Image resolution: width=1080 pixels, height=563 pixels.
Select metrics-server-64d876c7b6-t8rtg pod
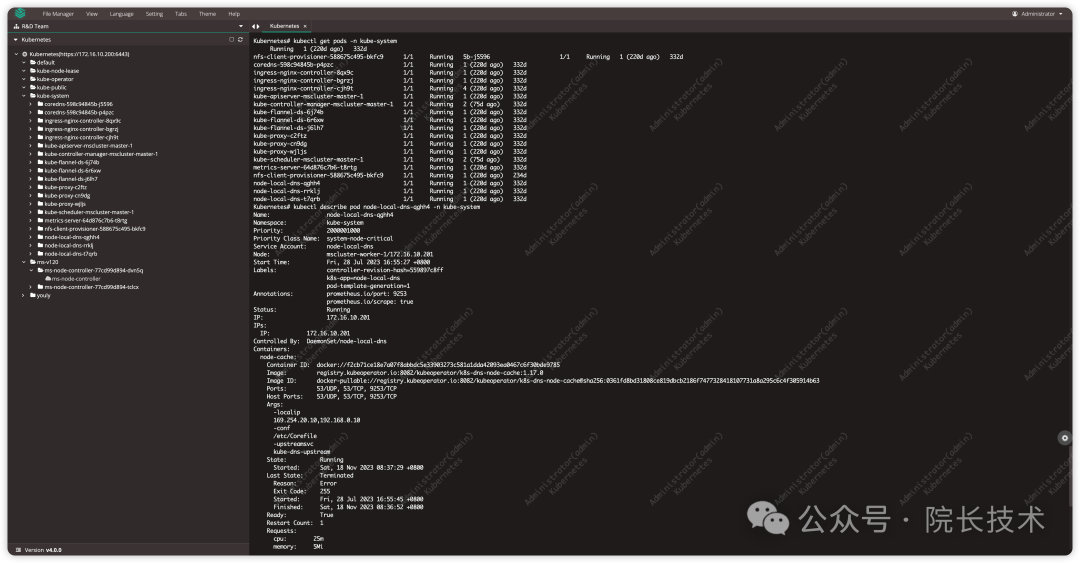tap(86, 221)
